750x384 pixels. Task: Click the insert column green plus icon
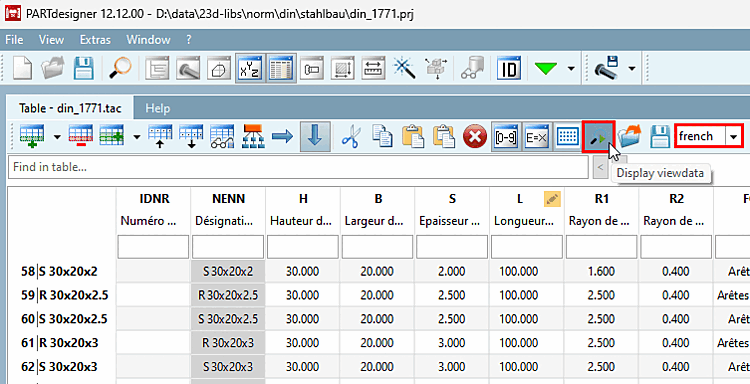[112, 137]
